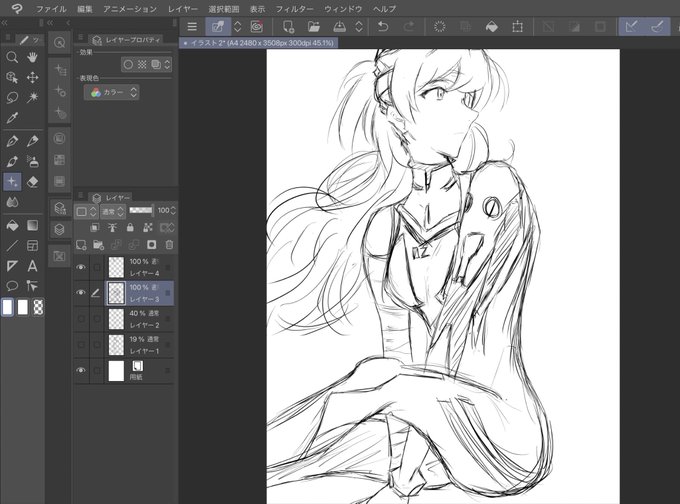Open file with the folder icon
Viewport: 680px width, 504px height.
tap(314, 27)
